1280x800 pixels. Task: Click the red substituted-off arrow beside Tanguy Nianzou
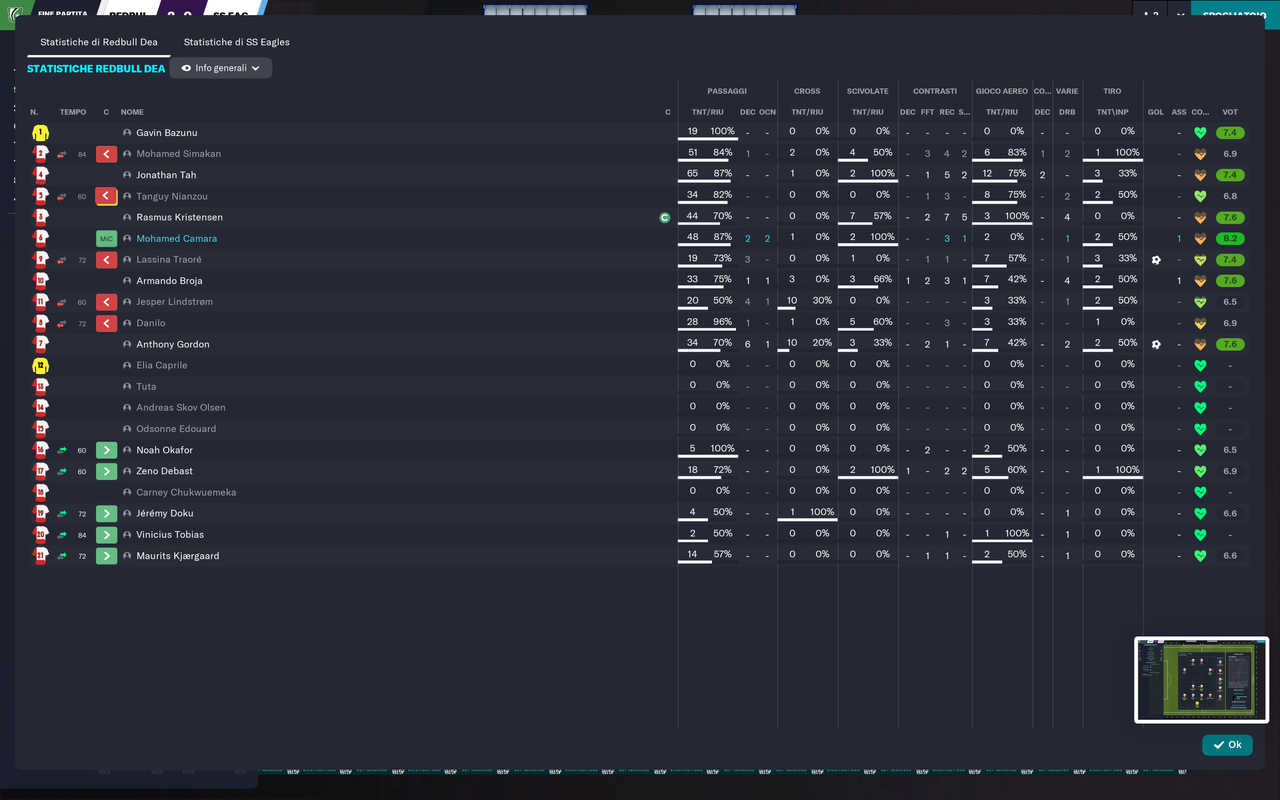(x=106, y=196)
